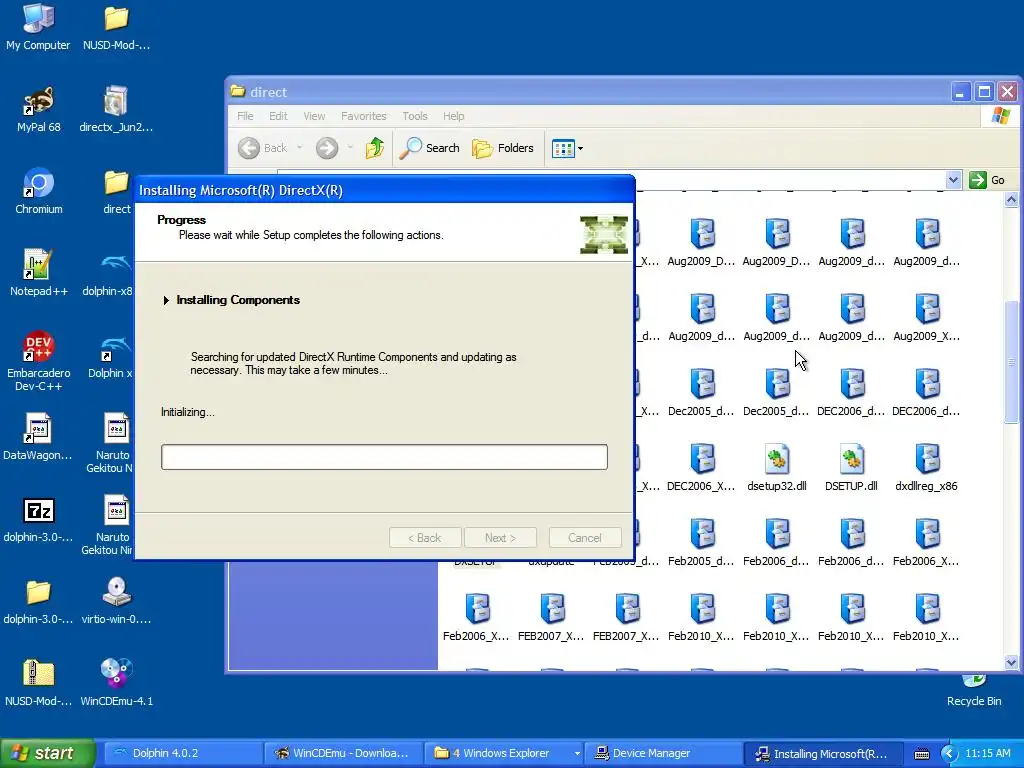This screenshot has width=1024, height=768.
Task: Select the Embarcadero Dev-C++ desktop icon
Action: point(39,361)
